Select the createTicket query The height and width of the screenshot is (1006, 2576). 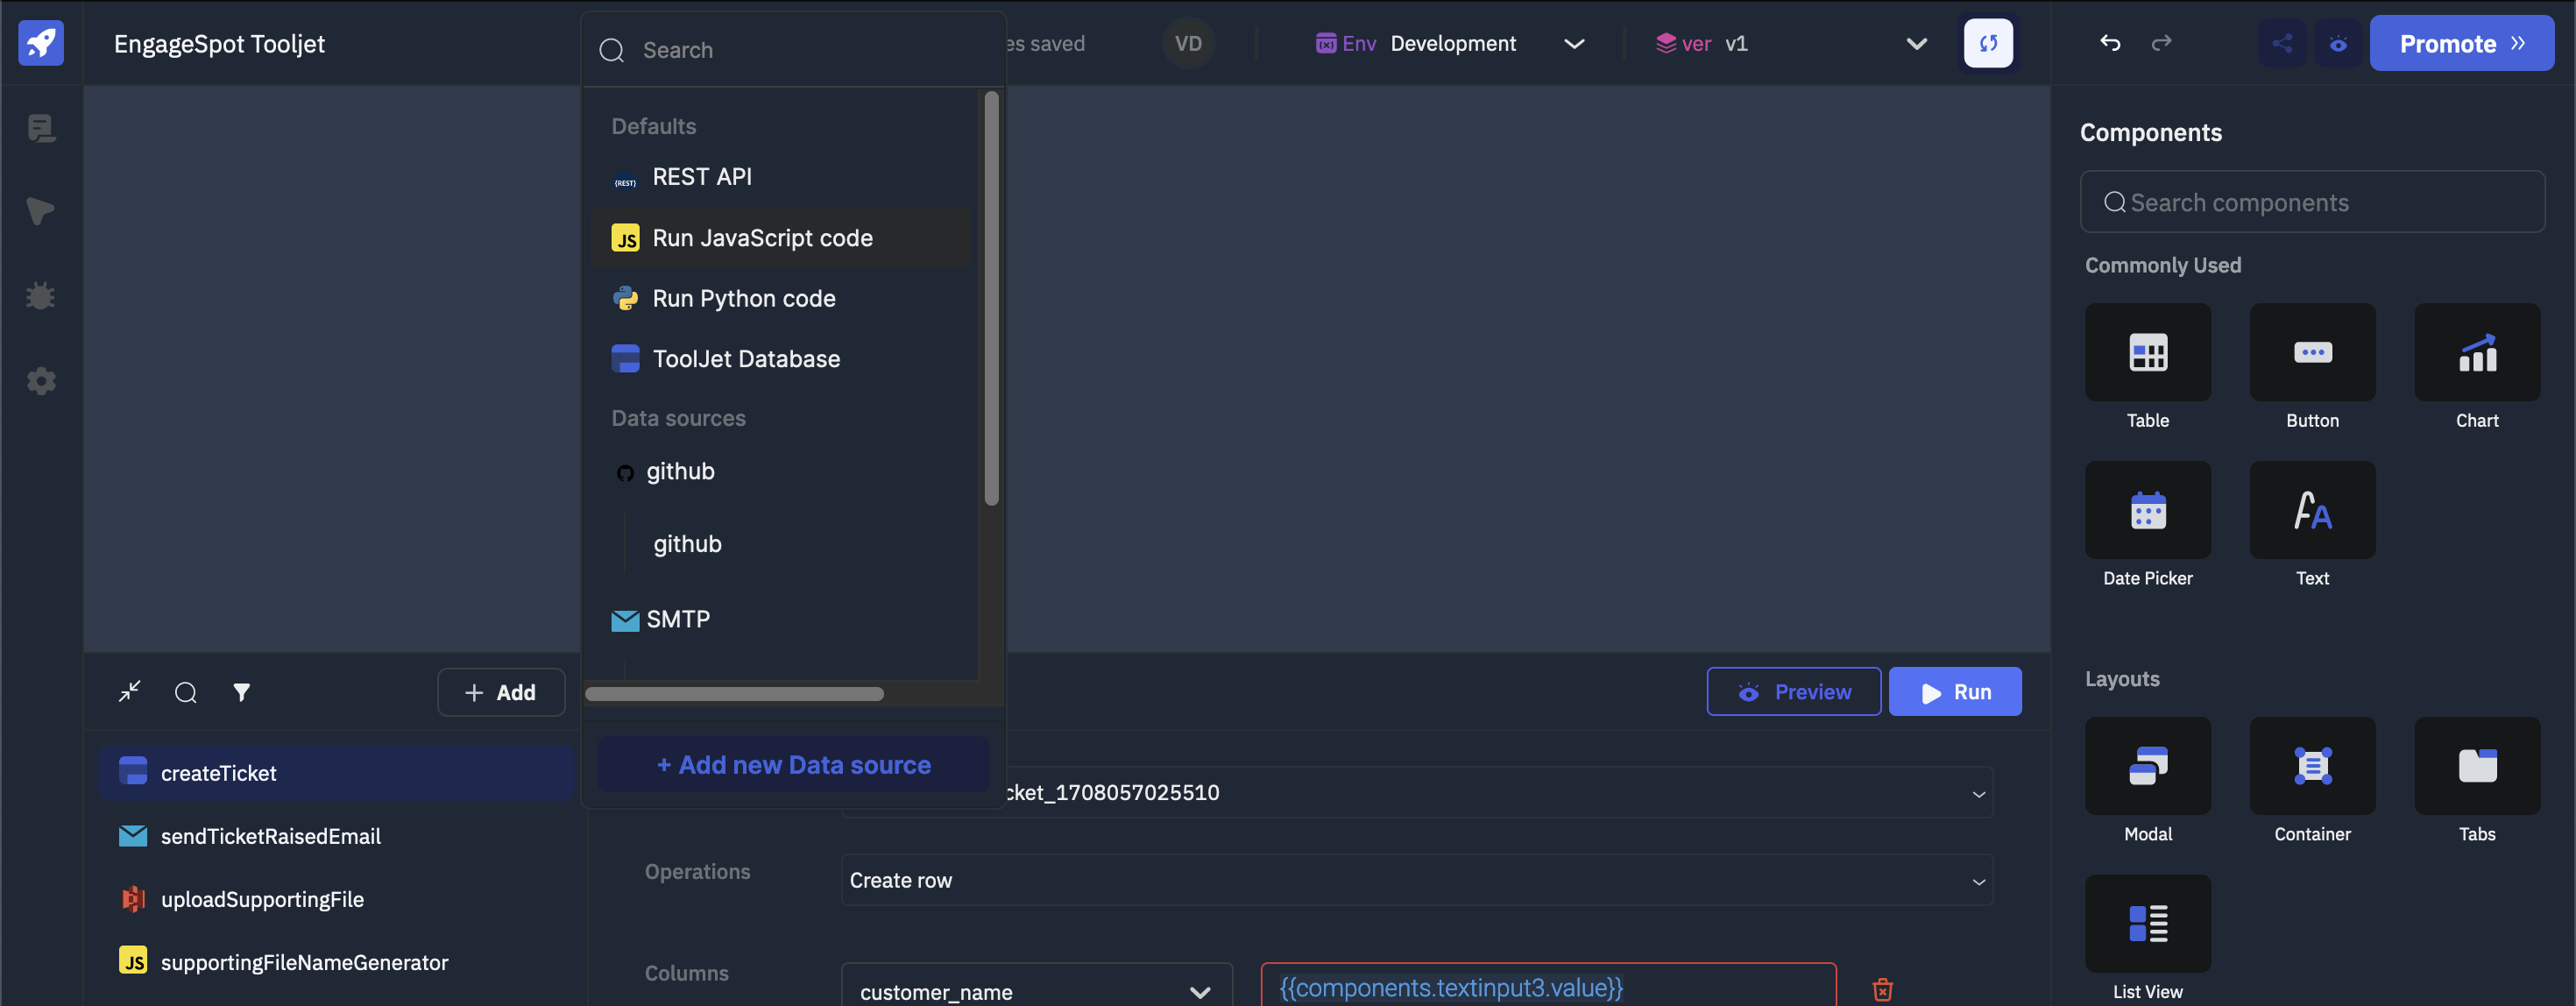[336, 773]
